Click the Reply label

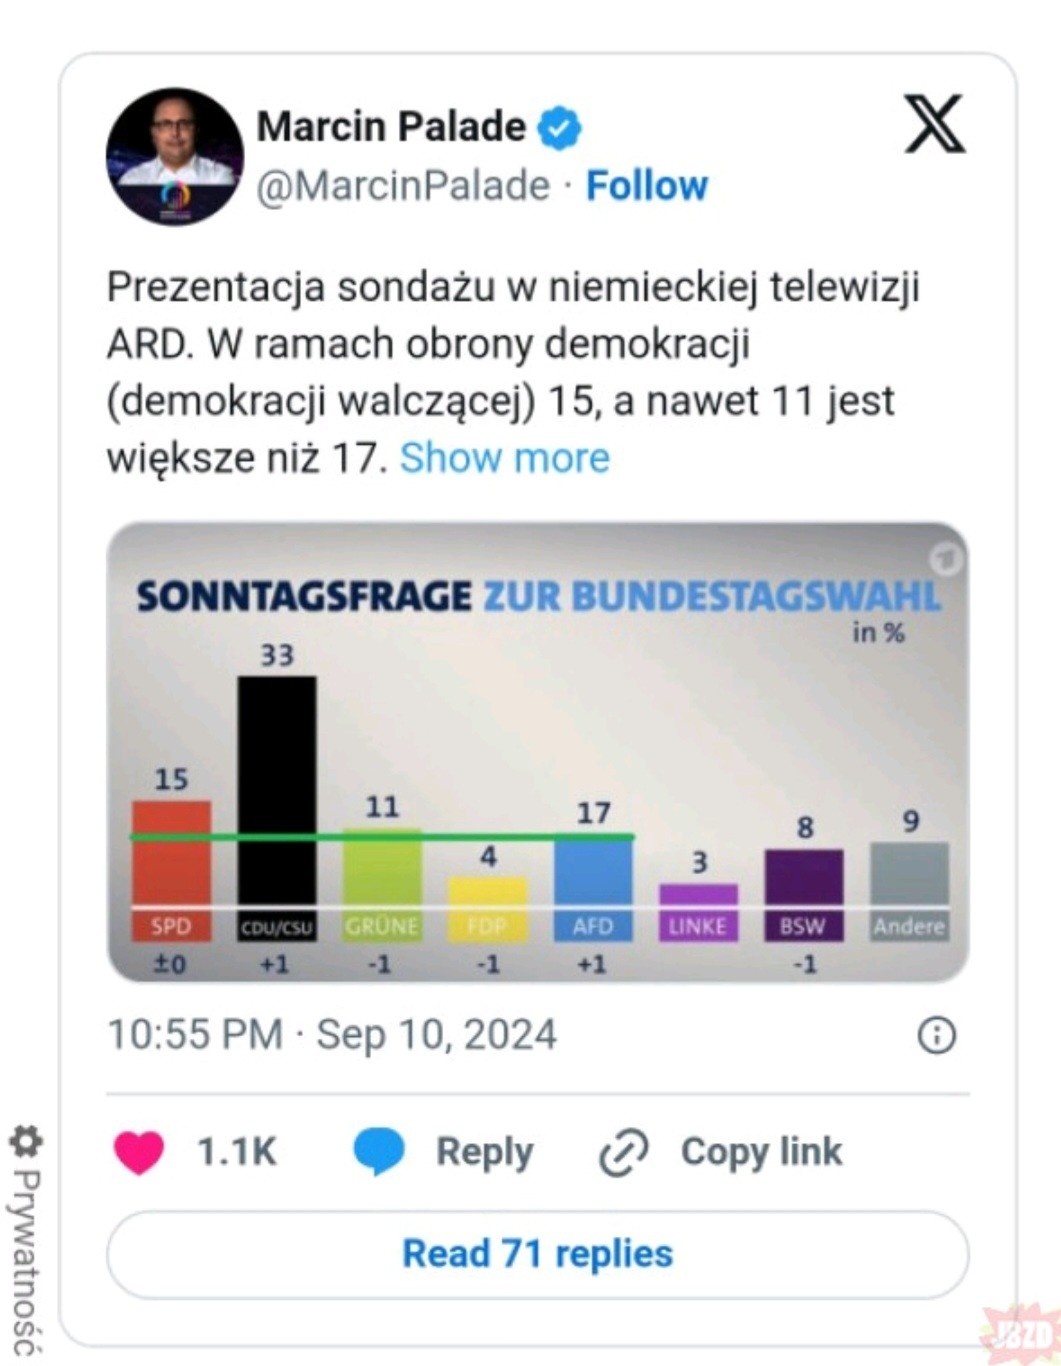(x=484, y=1152)
